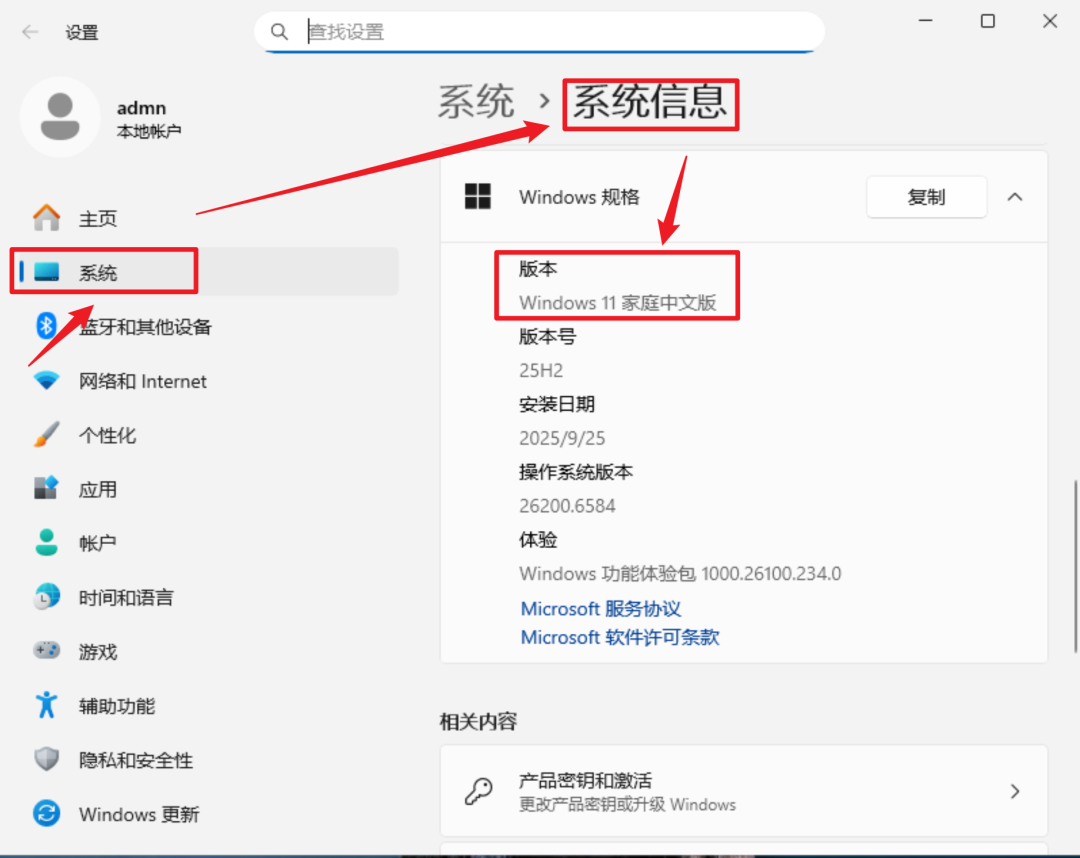This screenshot has height=858, width=1080.
Task: Click the back arrow at top left
Action: [x=30, y=32]
